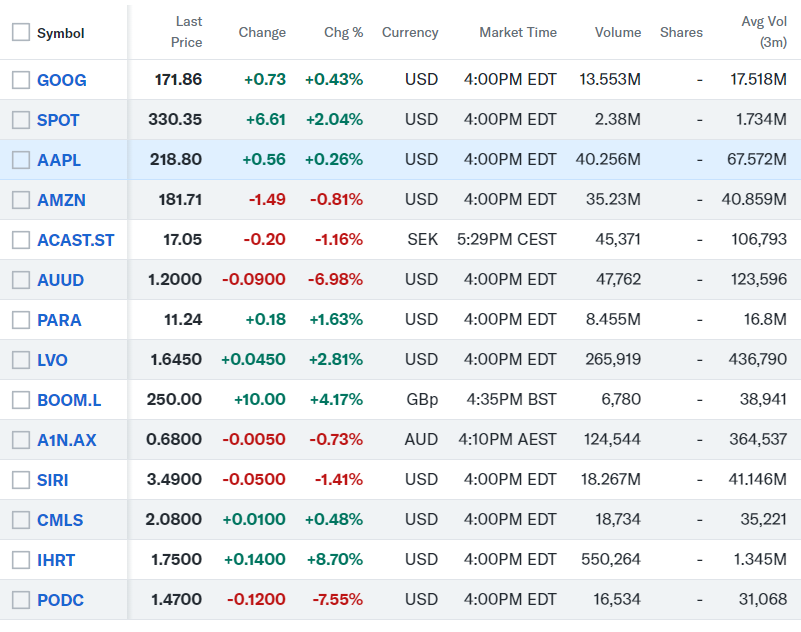The height and width of the screenshot is (632, 801).
Task: Sort by Avg Vol (3m) header
Action: (x=763, y=32)
